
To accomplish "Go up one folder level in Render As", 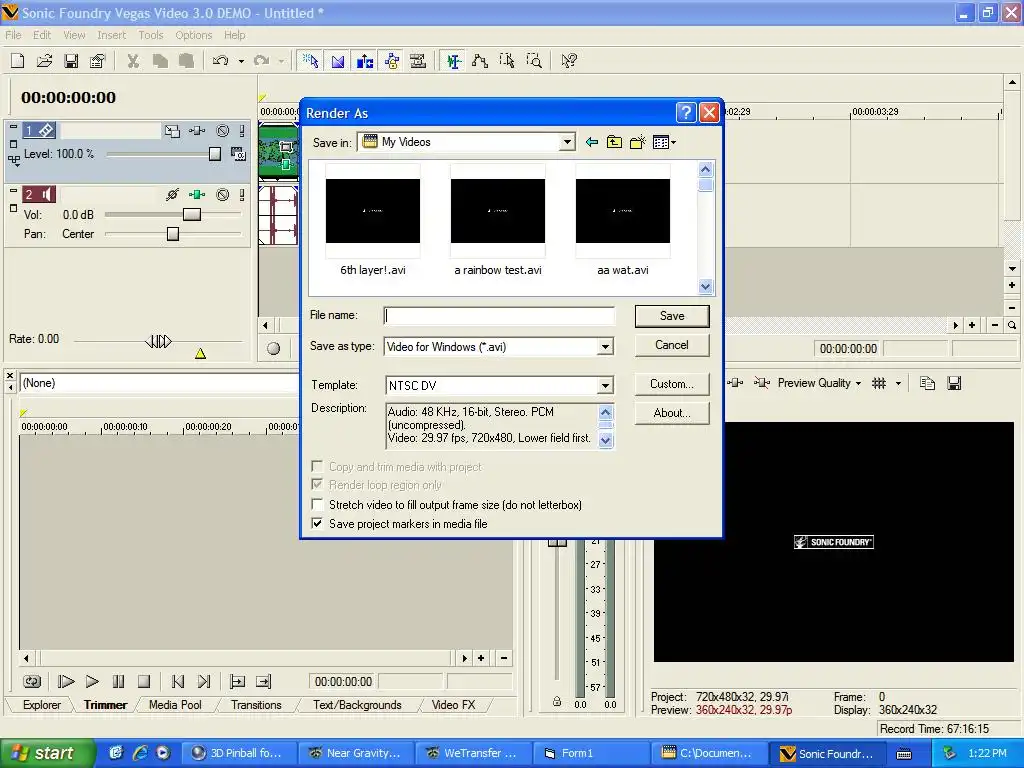I will point(615,142).
